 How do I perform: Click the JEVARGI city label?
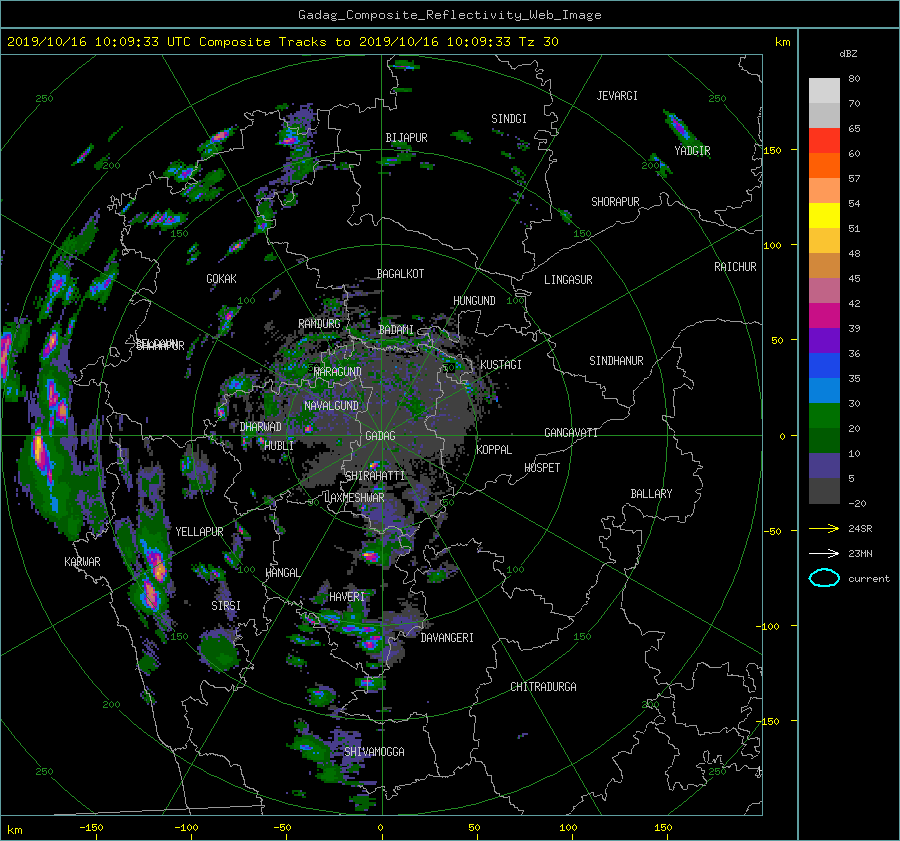tap(617, 96)
